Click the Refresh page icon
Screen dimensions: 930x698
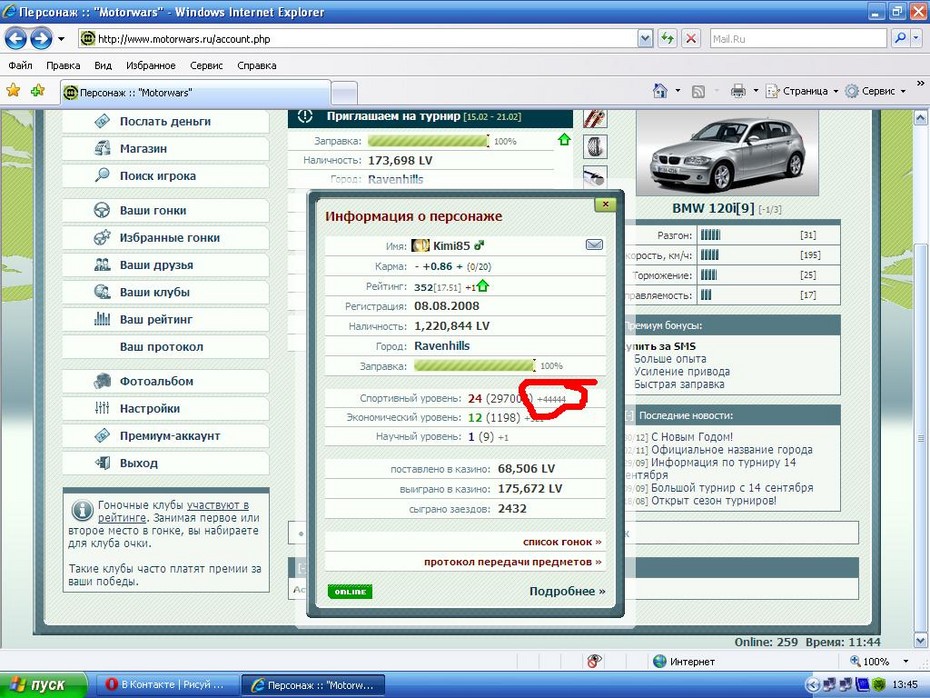click(667, 39)
